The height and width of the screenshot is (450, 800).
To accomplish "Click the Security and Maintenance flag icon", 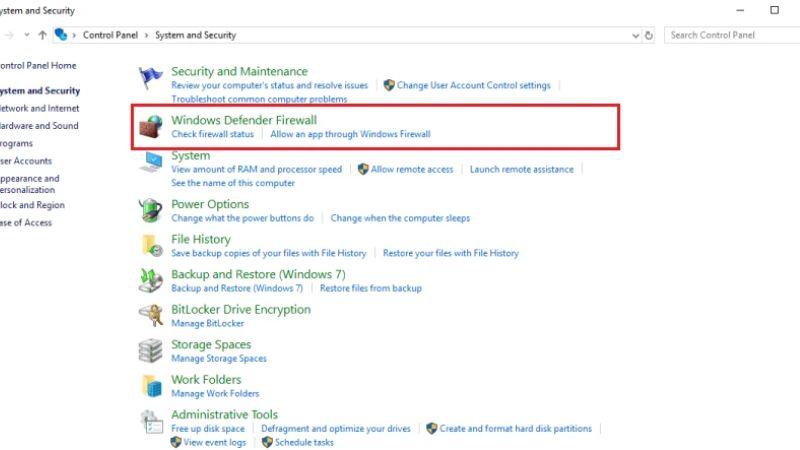I will pyautogui.click(x=152, y=78).
